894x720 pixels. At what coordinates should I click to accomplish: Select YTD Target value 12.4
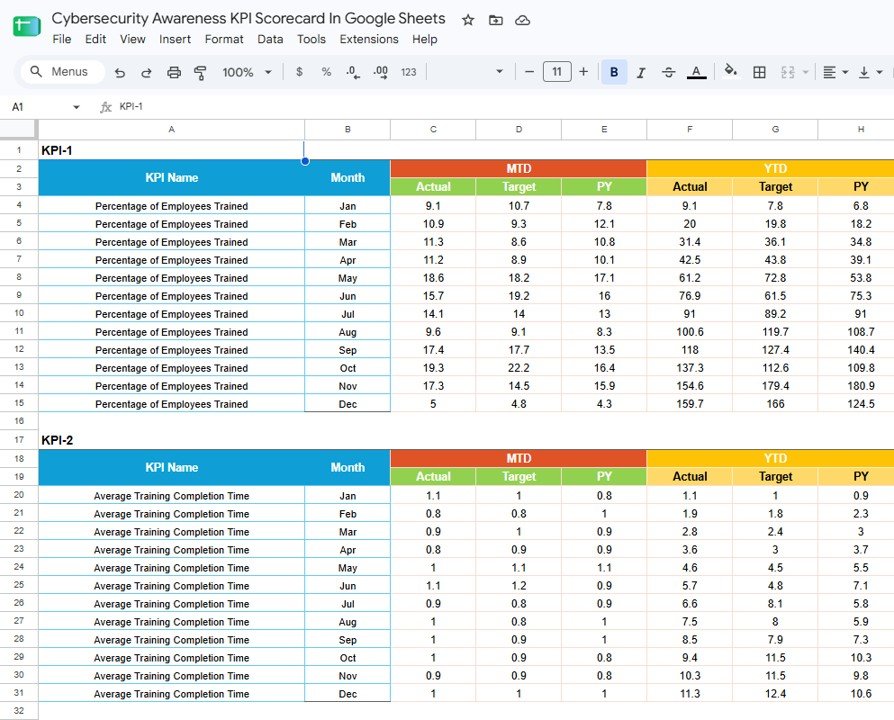[775, 694]
